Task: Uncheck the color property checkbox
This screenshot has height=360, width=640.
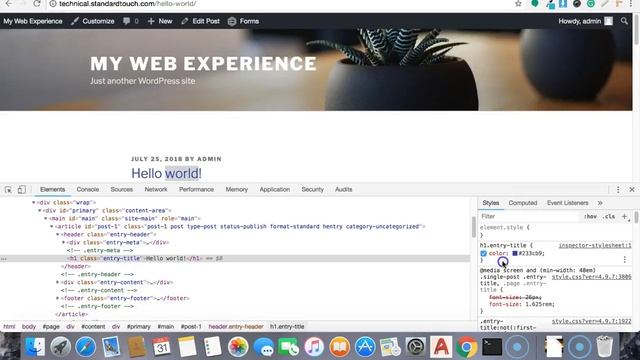Action: (483, 253)
